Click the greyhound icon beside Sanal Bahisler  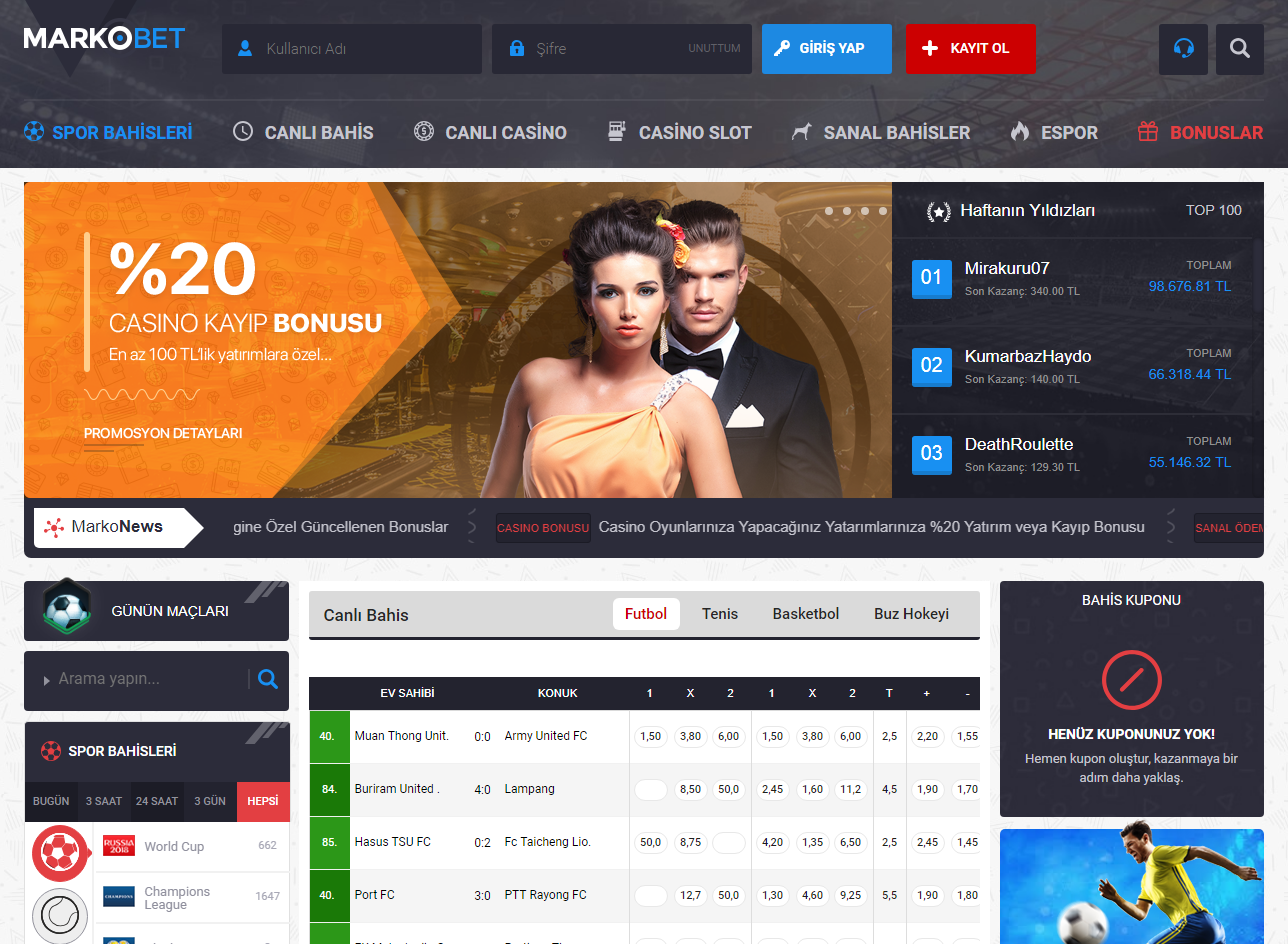pyautogui.click(x=801, y=132)
